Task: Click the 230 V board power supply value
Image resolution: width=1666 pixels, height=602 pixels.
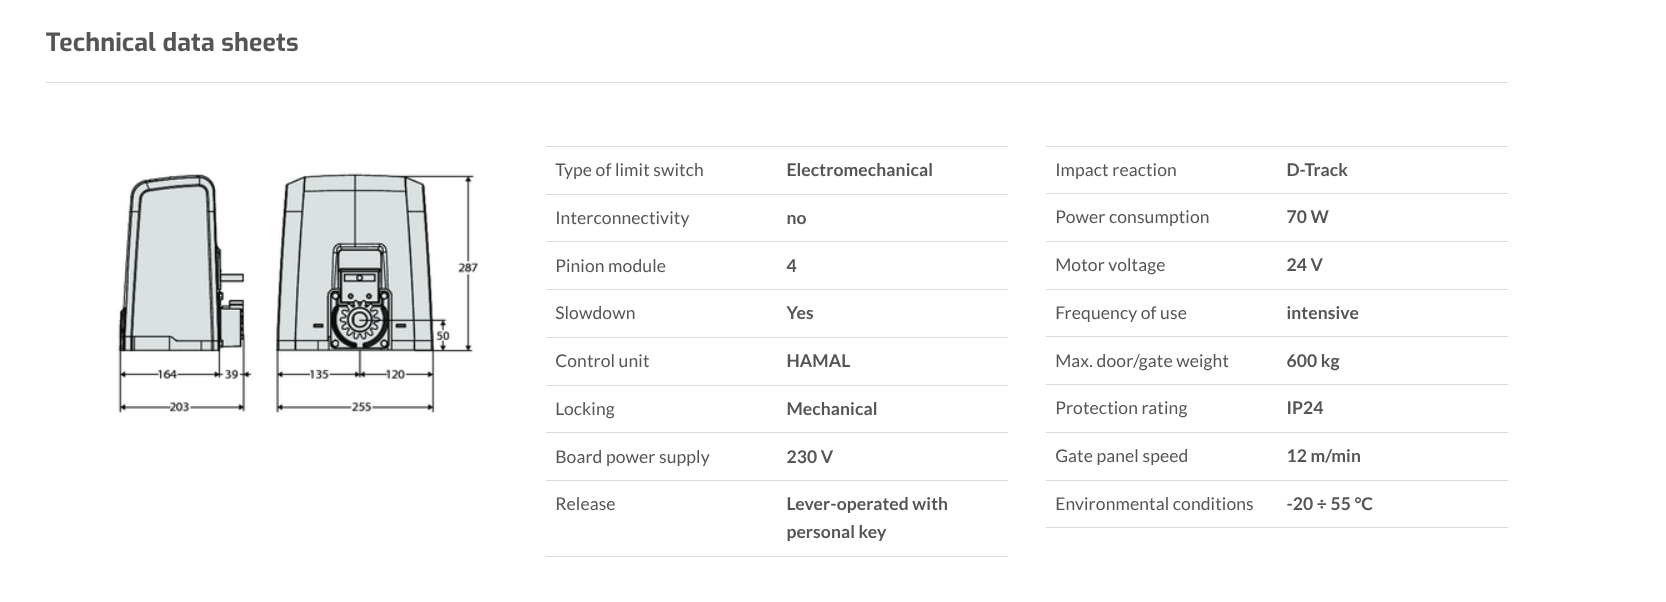Action: [x=809, y=457]
